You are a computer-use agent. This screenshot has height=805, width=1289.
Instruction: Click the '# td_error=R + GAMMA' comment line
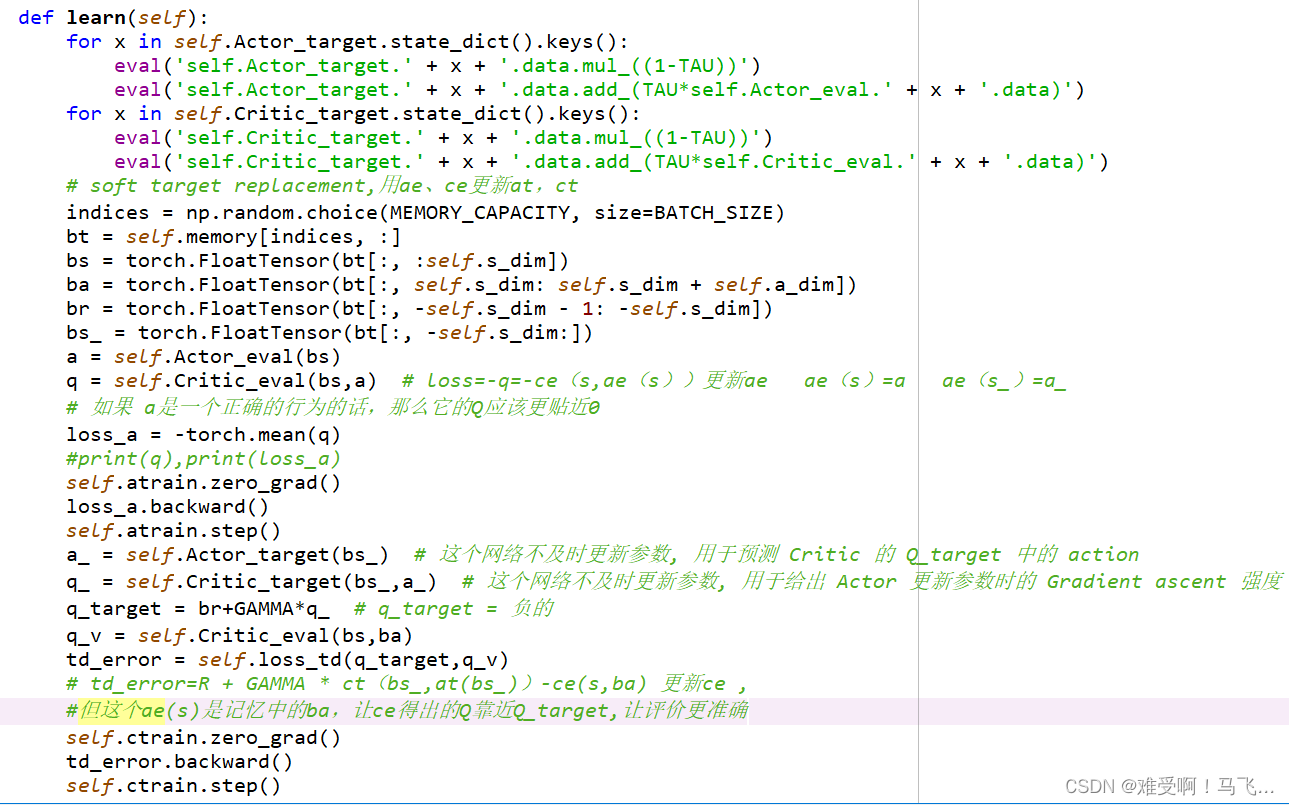pyautogui.click(x=407, y=684)
